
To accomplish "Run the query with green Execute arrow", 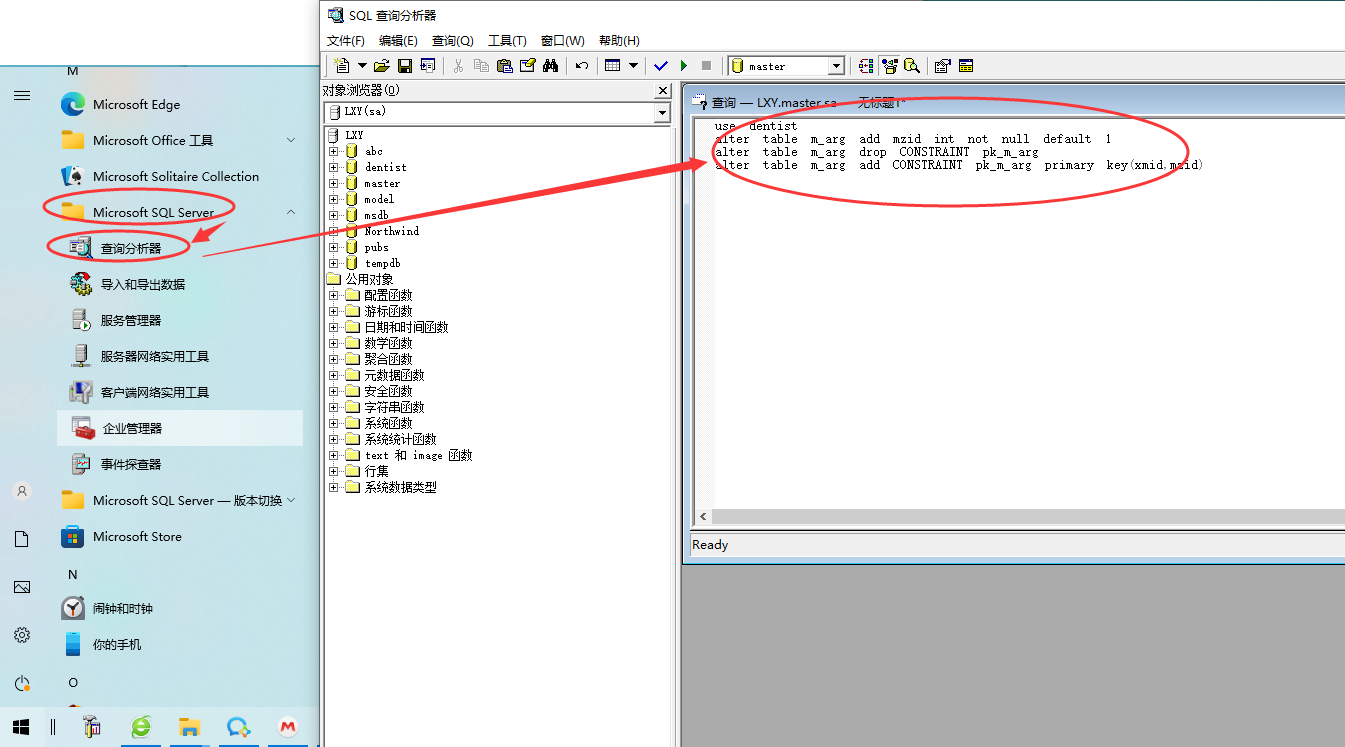I will (684, 66).
